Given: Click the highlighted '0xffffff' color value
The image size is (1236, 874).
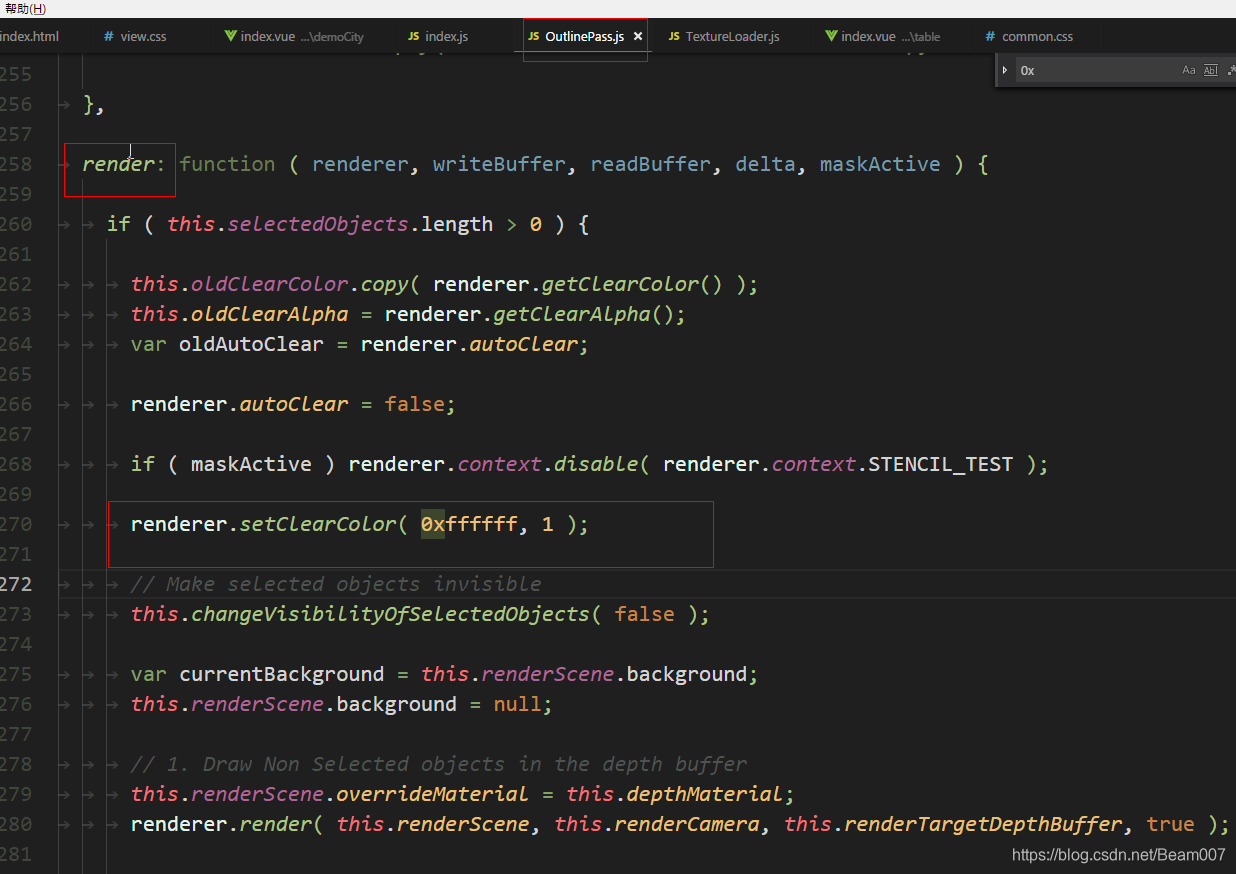Looking at the screenshot, I should (x=469, y=524).
